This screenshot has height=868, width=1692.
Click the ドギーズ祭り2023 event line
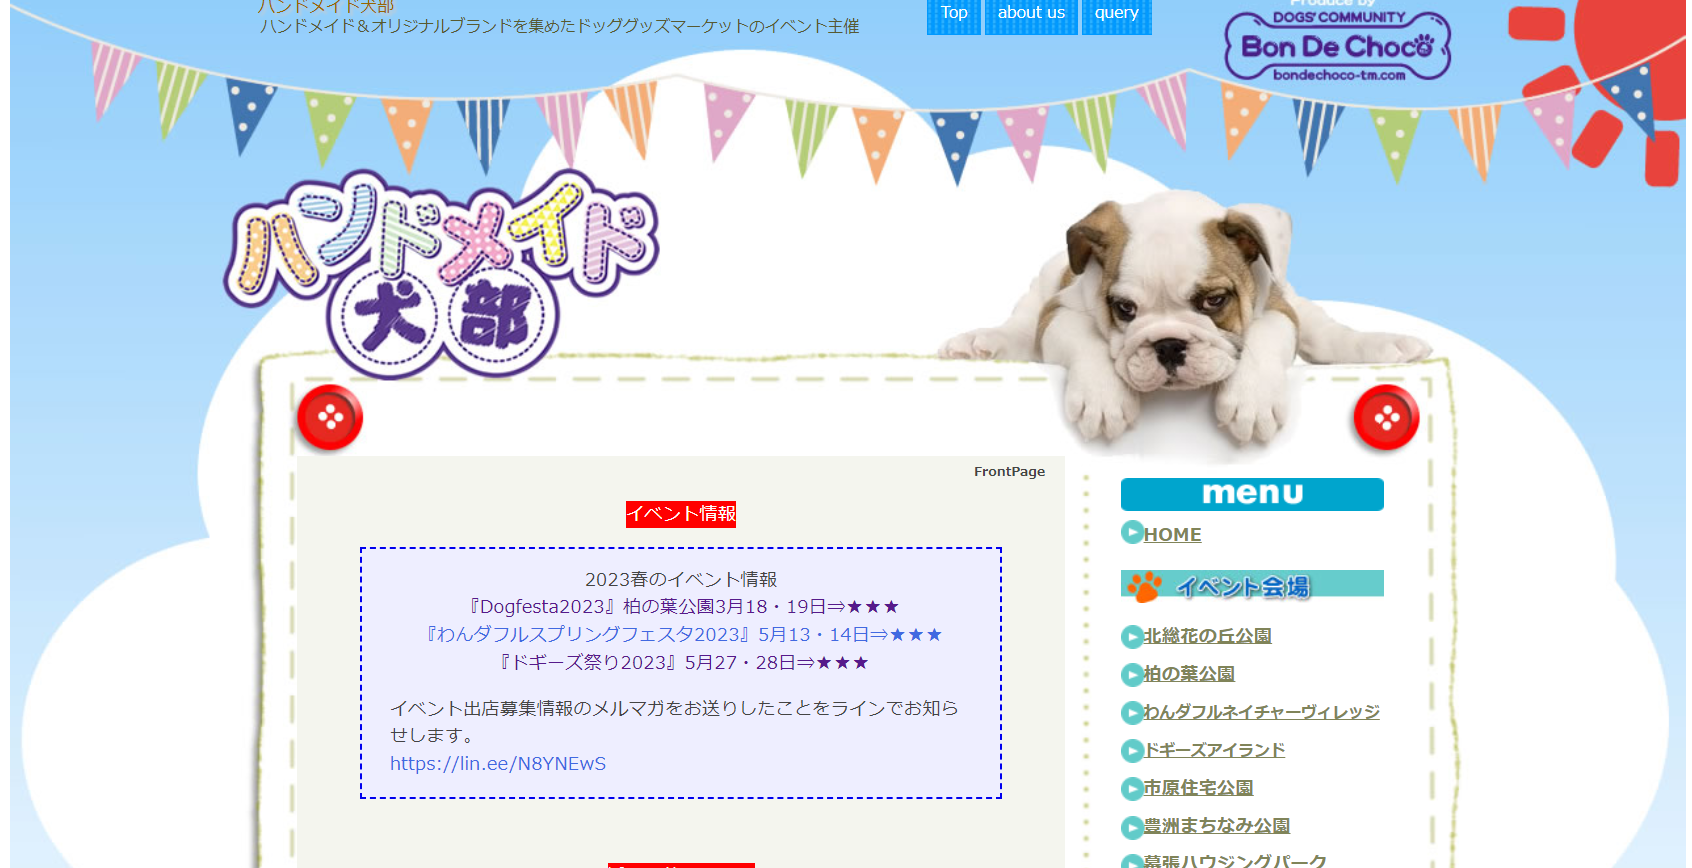click(683, 663)
